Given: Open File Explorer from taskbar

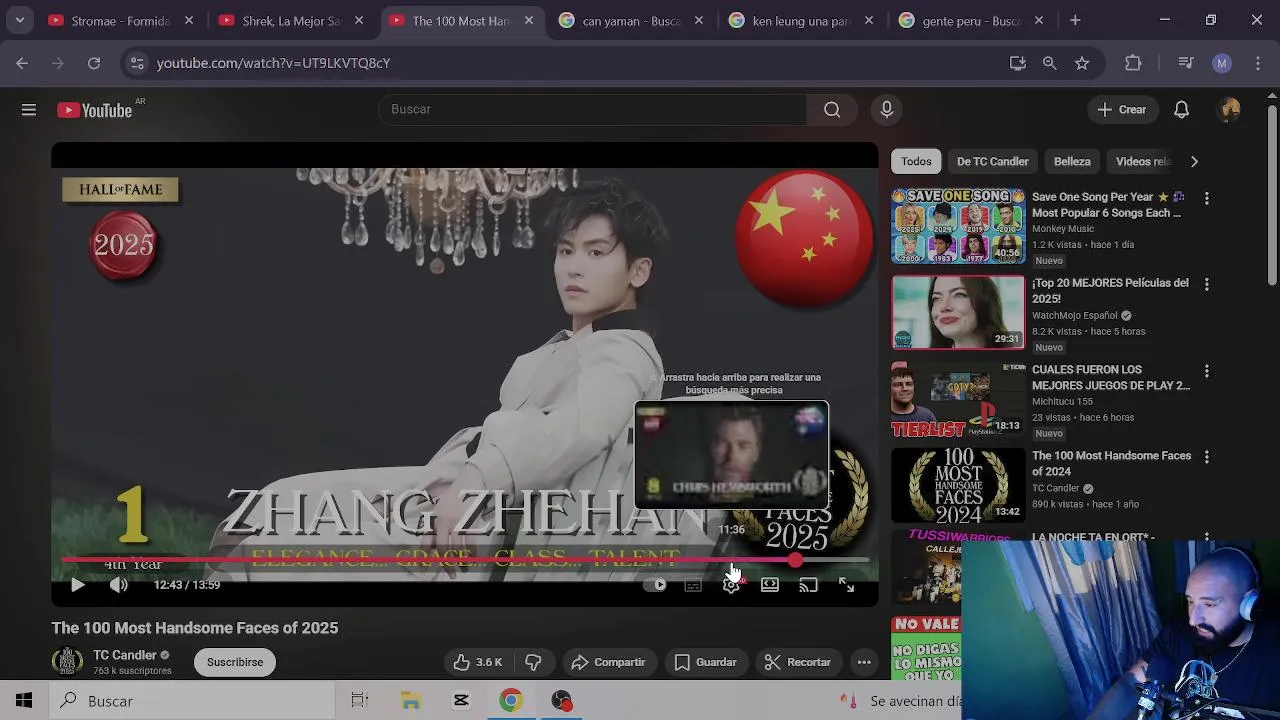Looking at the screenshot, I should [x=411, y=701].
